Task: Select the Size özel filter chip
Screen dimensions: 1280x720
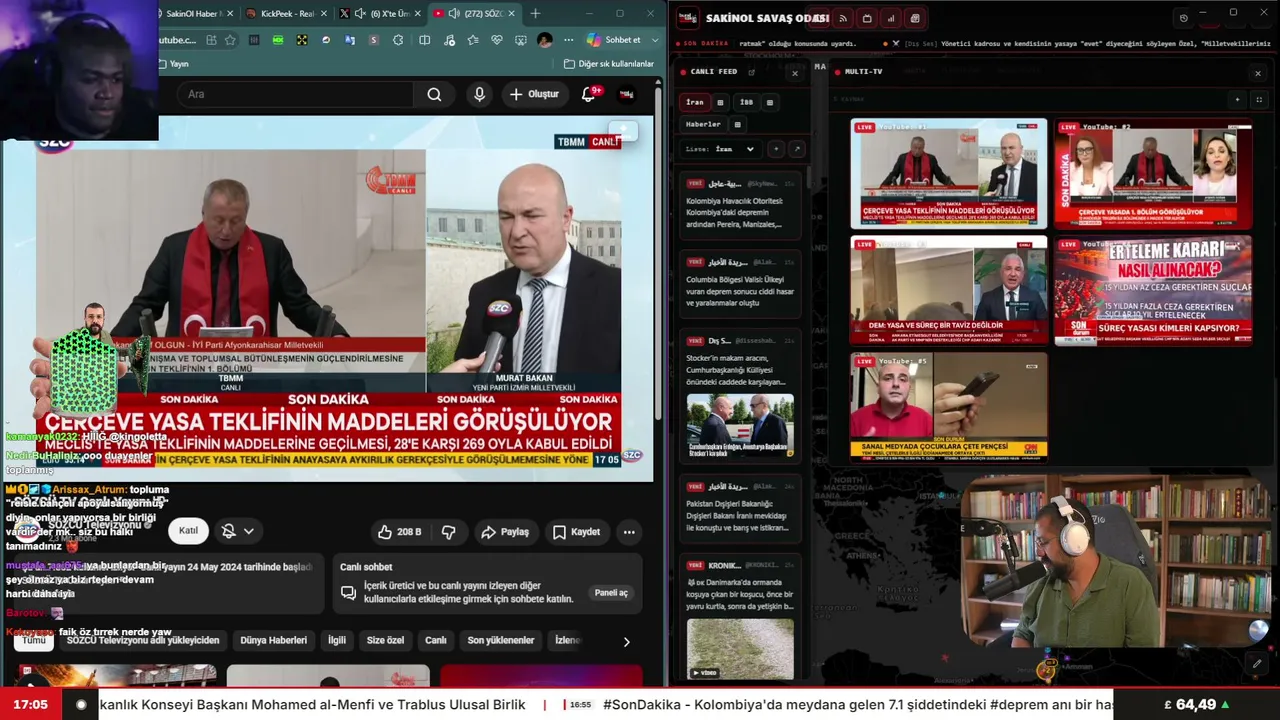Action: tap(385, 640)
